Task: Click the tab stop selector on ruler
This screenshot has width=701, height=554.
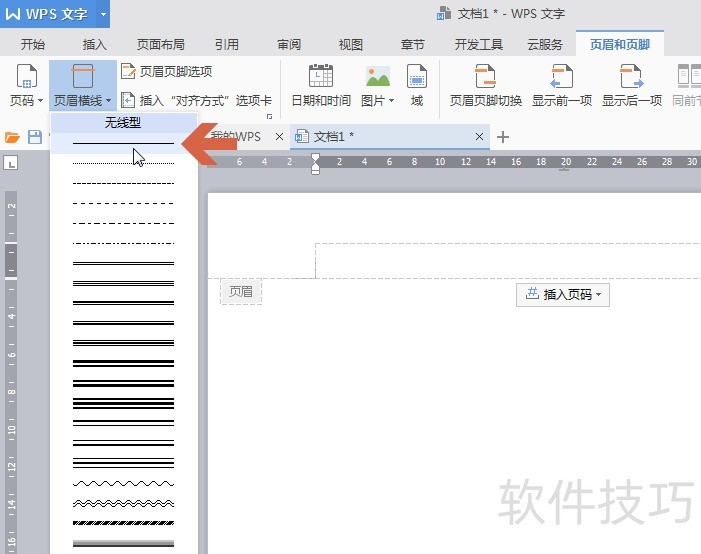Action: click(x=11, y=163)
